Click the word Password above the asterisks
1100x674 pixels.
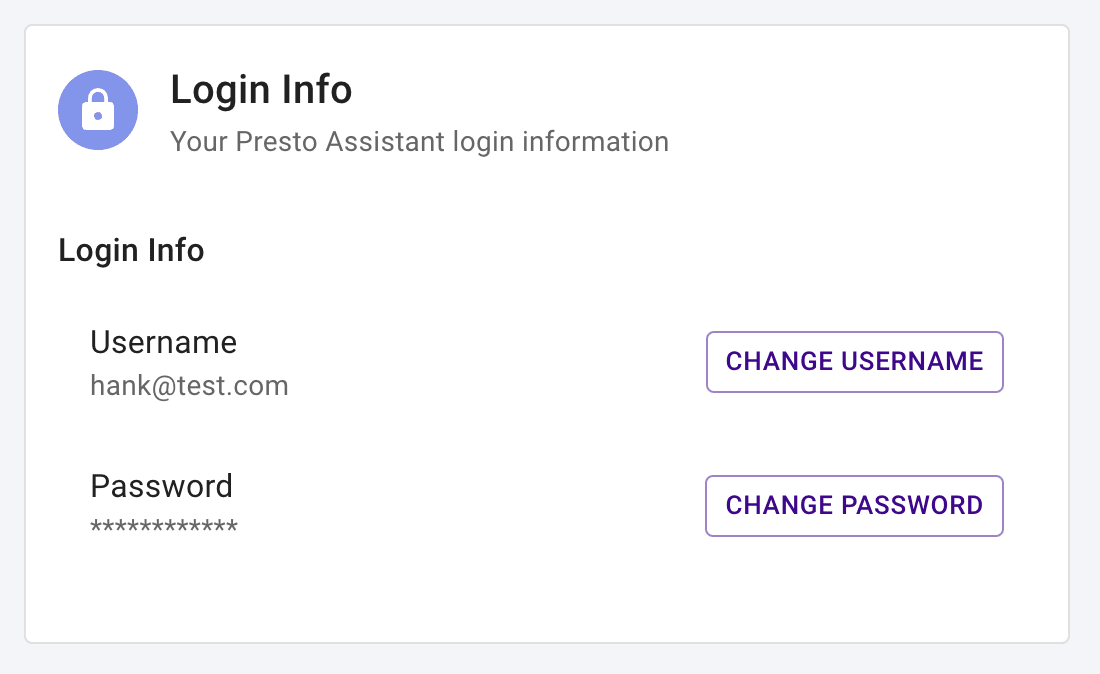click(x=161, y=487)
